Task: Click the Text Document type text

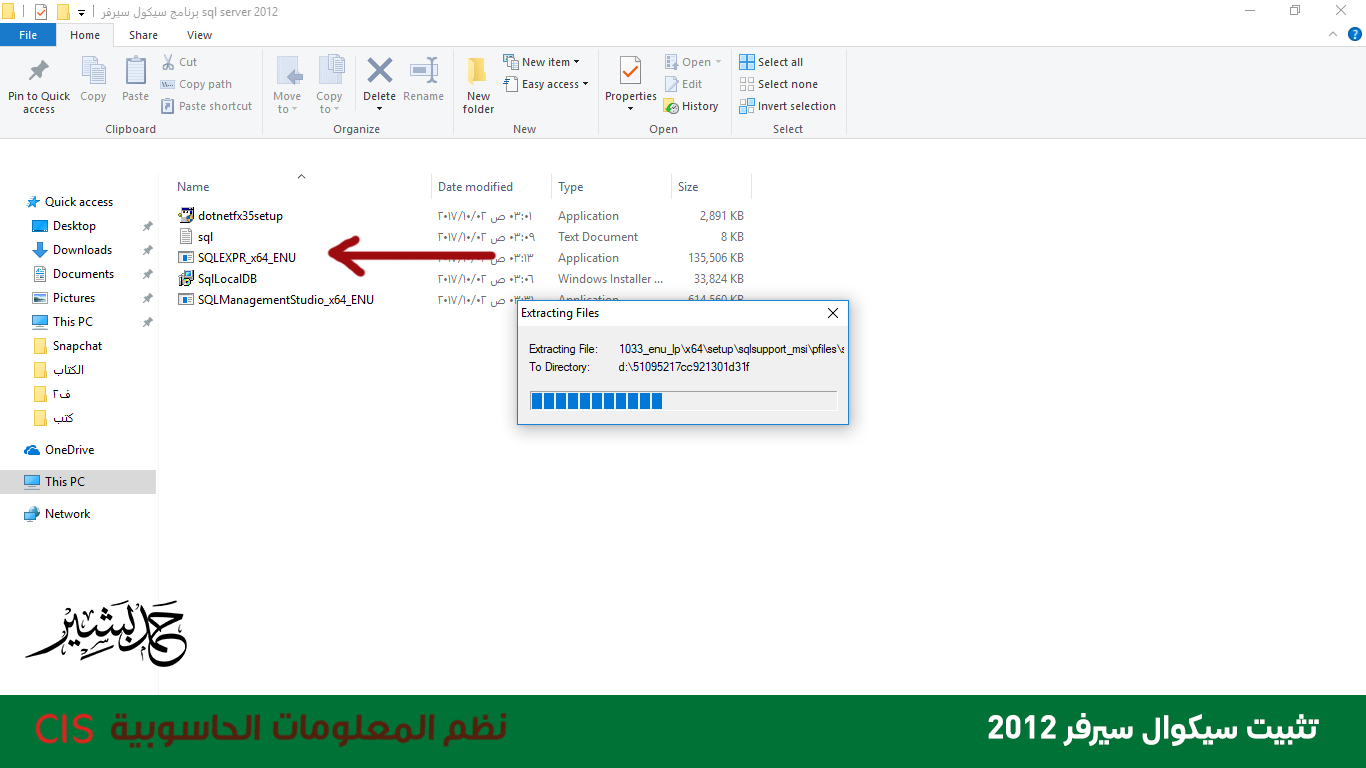Action: [x=598, y=237]
